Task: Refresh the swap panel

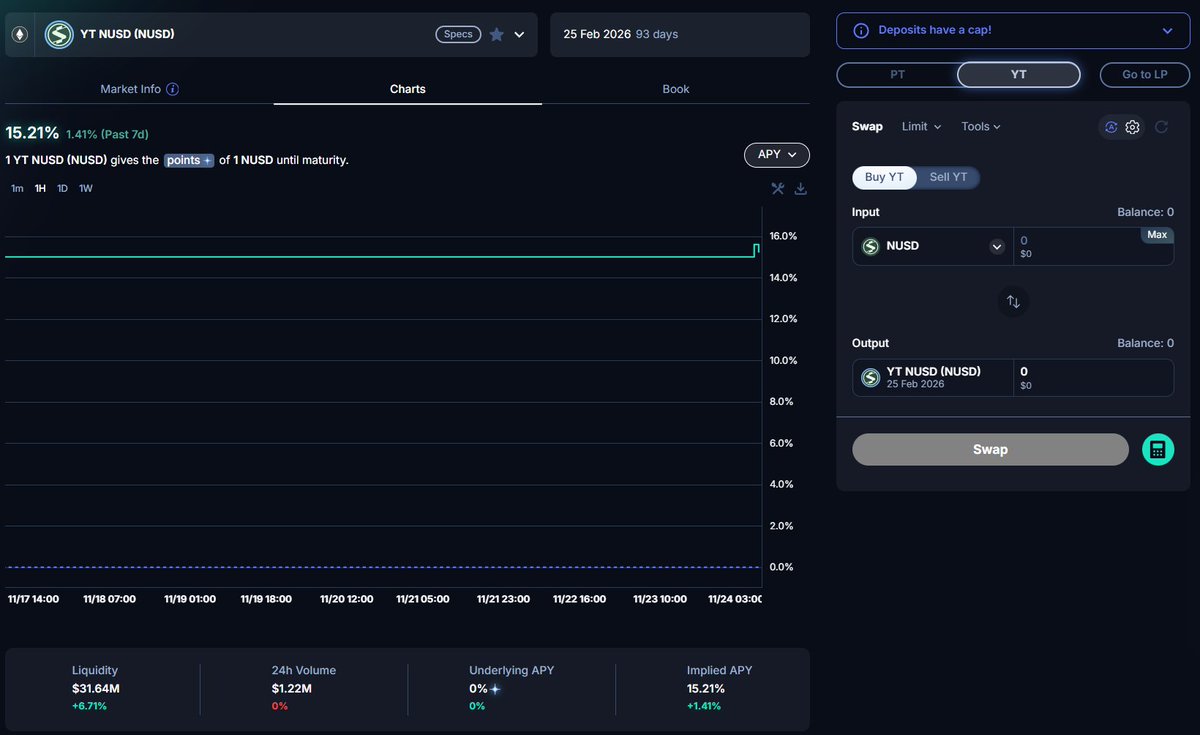Action: point(1161,127)
